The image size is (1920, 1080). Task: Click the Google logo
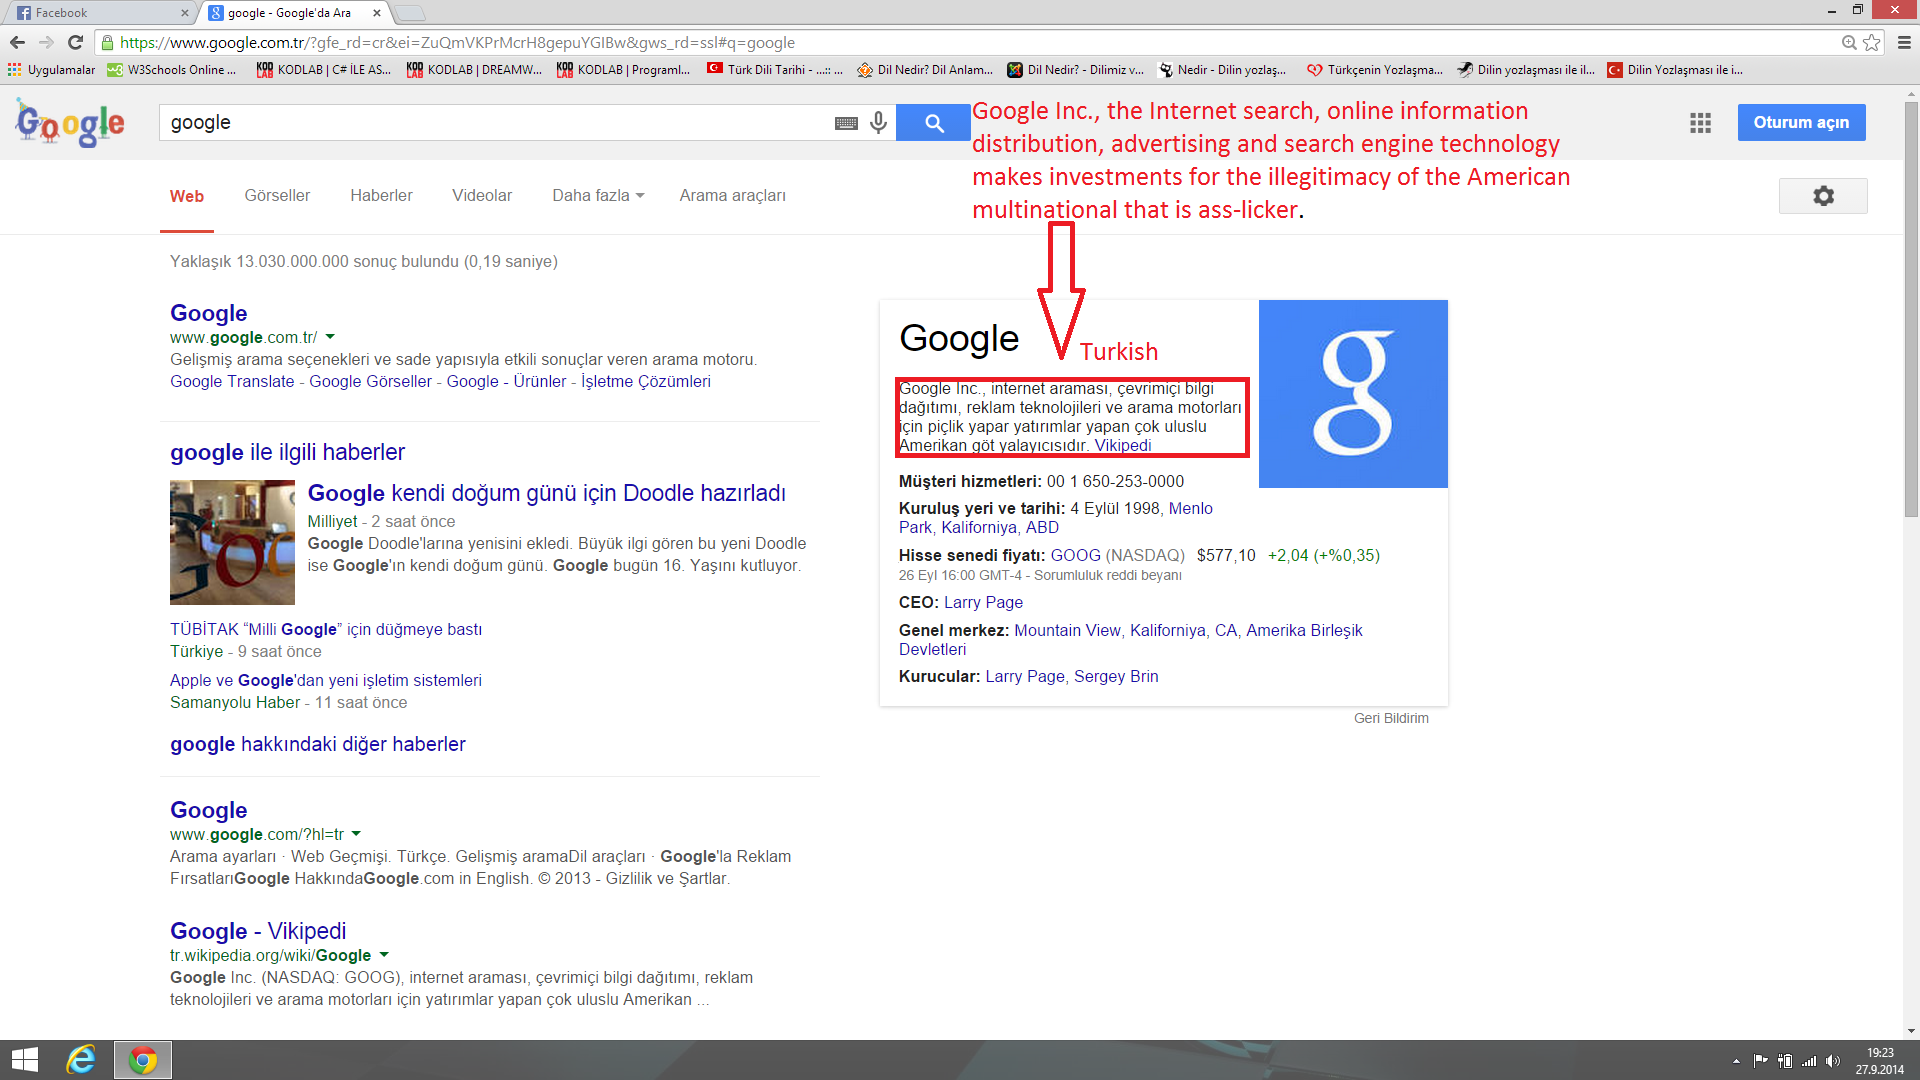tap(70, 123)
